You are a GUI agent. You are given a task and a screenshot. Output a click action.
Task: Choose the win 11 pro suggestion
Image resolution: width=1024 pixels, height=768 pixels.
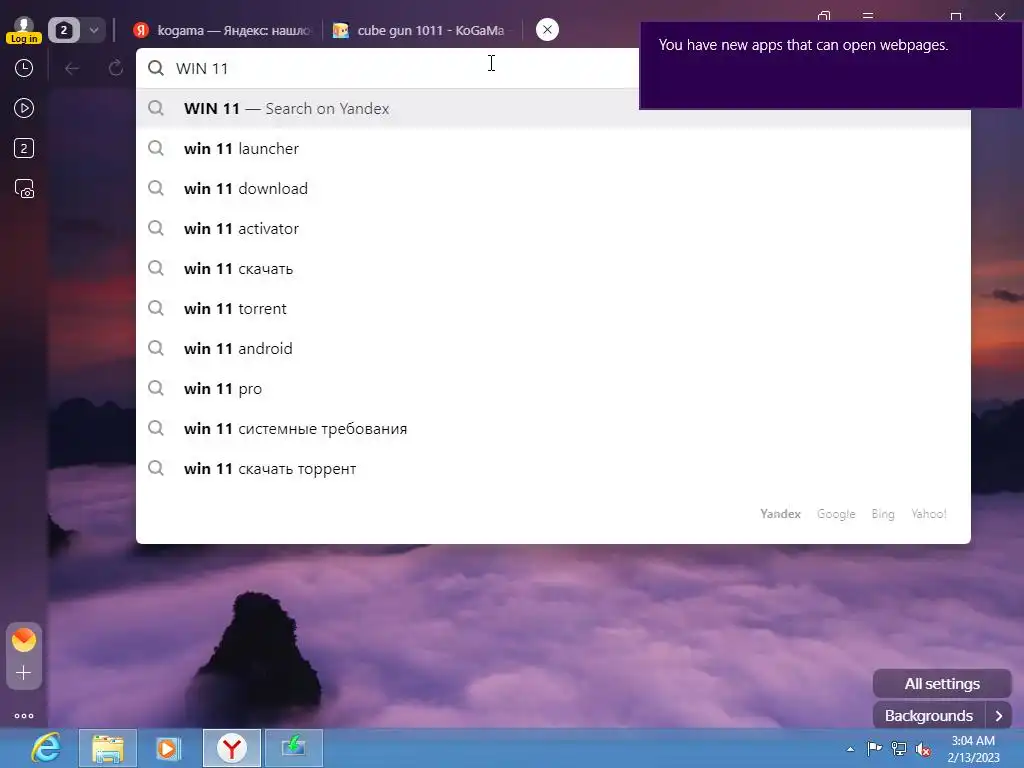point(553,389)
